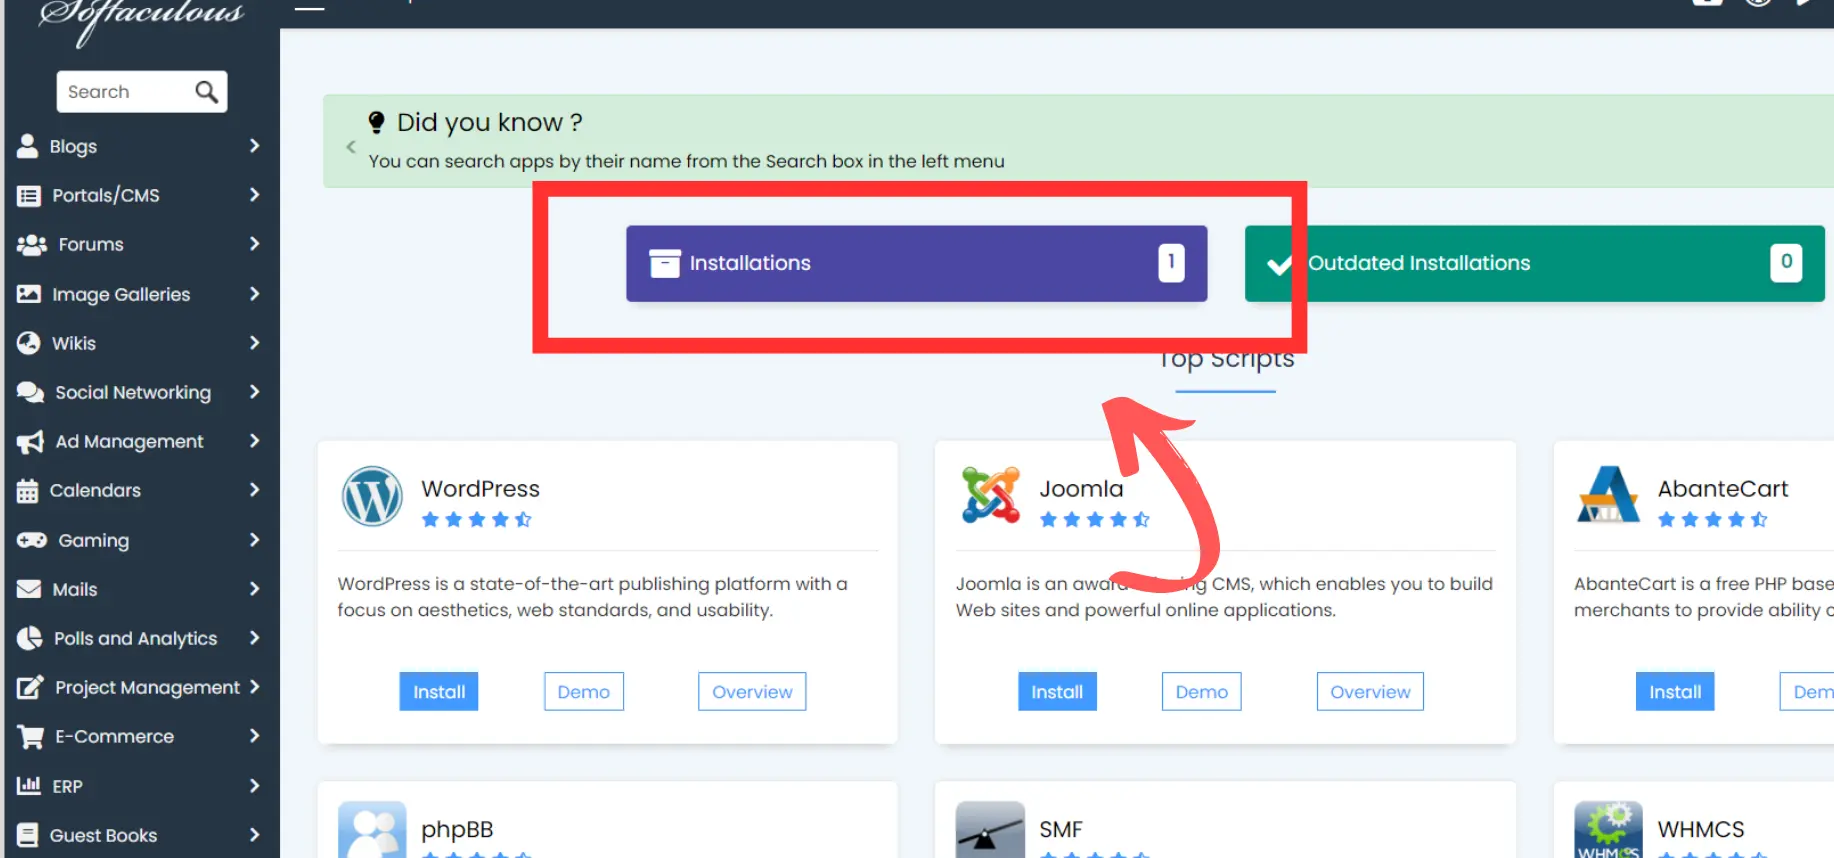This screenshot has width=1834, height=858.
Task: Click the phpBB logo icon
Action: coord(372,830)
